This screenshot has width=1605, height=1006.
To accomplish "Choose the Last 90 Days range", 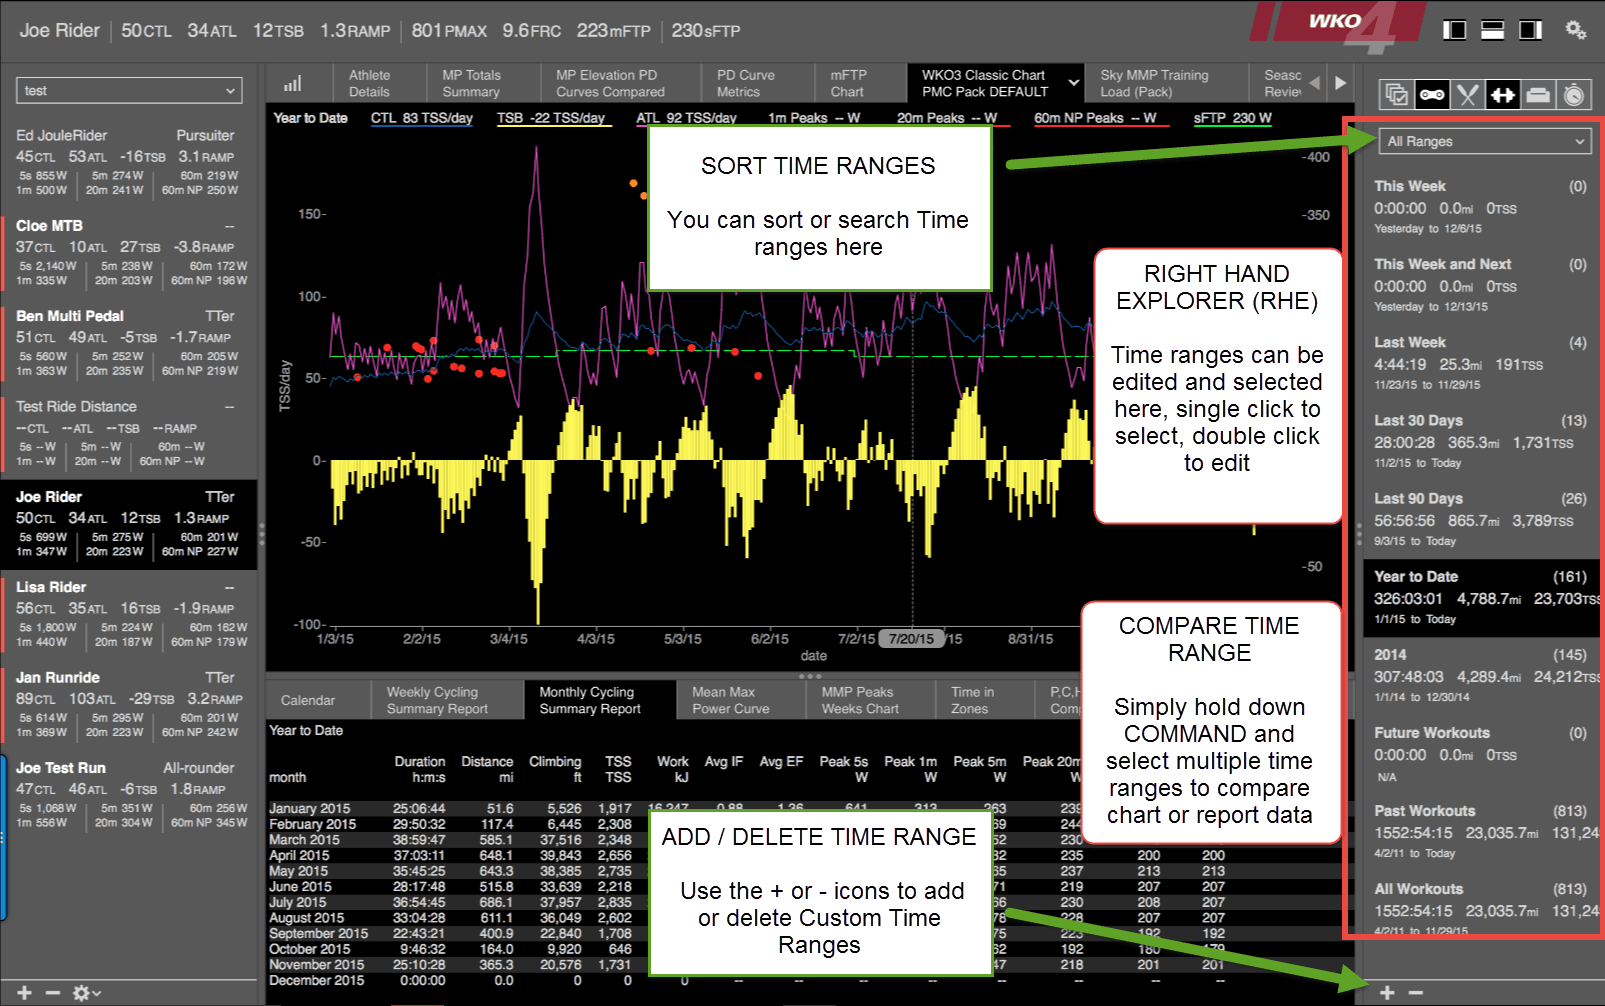I will [1481, 519].
